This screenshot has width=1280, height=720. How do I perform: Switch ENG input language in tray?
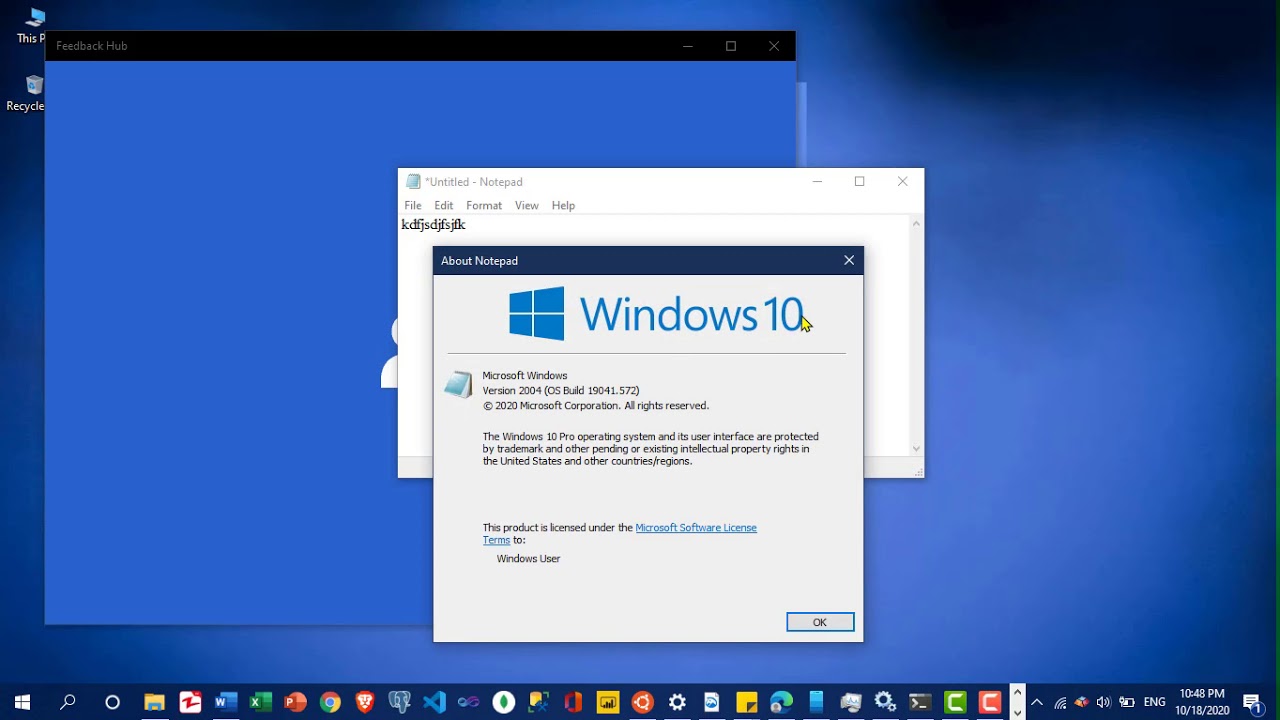(x=1155, y=702)
